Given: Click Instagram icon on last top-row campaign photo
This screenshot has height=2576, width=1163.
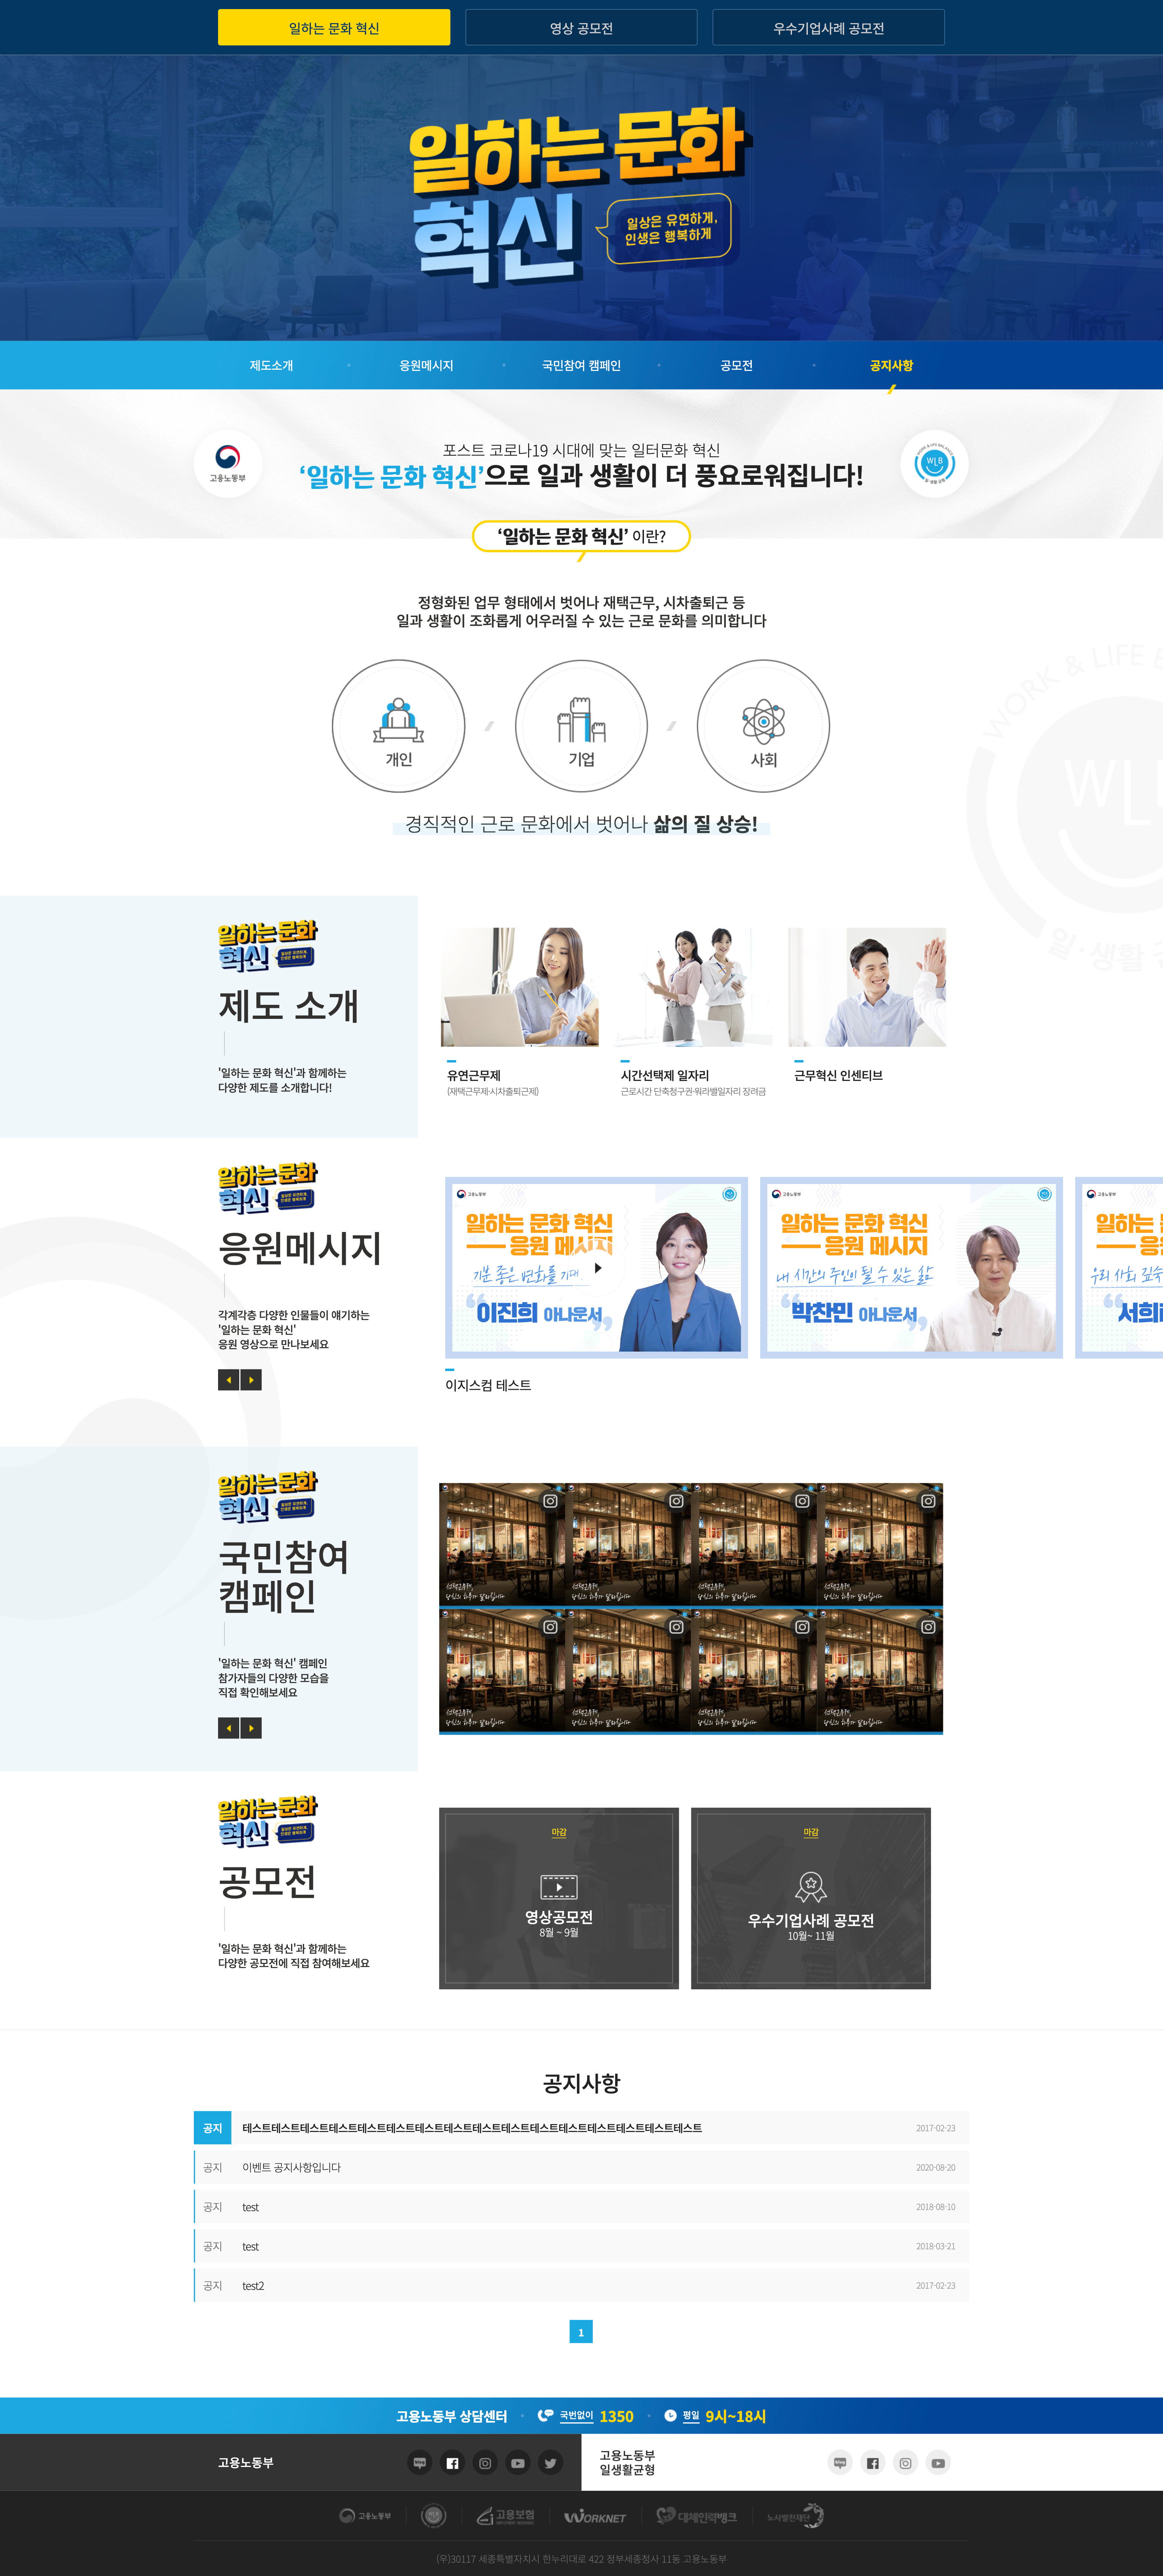Looking at the screenshot, I should 928,1501.
